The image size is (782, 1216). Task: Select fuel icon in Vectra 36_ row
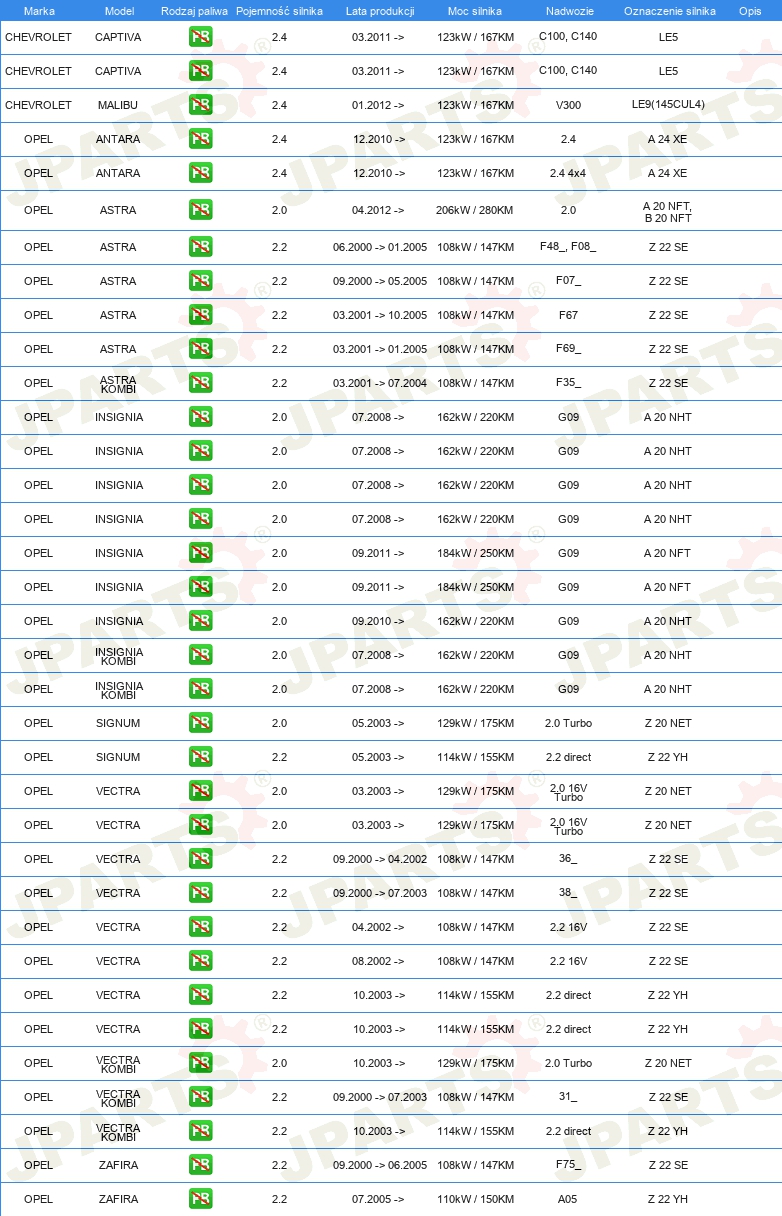click(201, 859)
